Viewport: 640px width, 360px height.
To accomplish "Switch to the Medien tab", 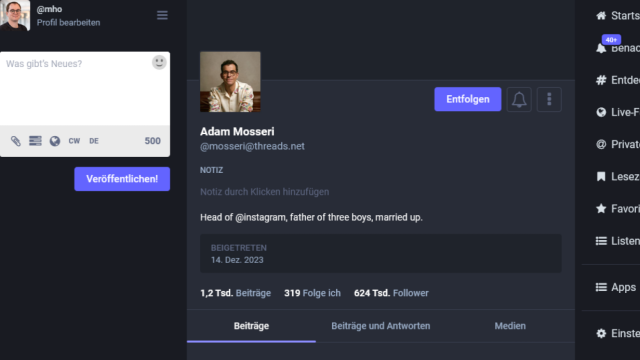I will [510, 326].
